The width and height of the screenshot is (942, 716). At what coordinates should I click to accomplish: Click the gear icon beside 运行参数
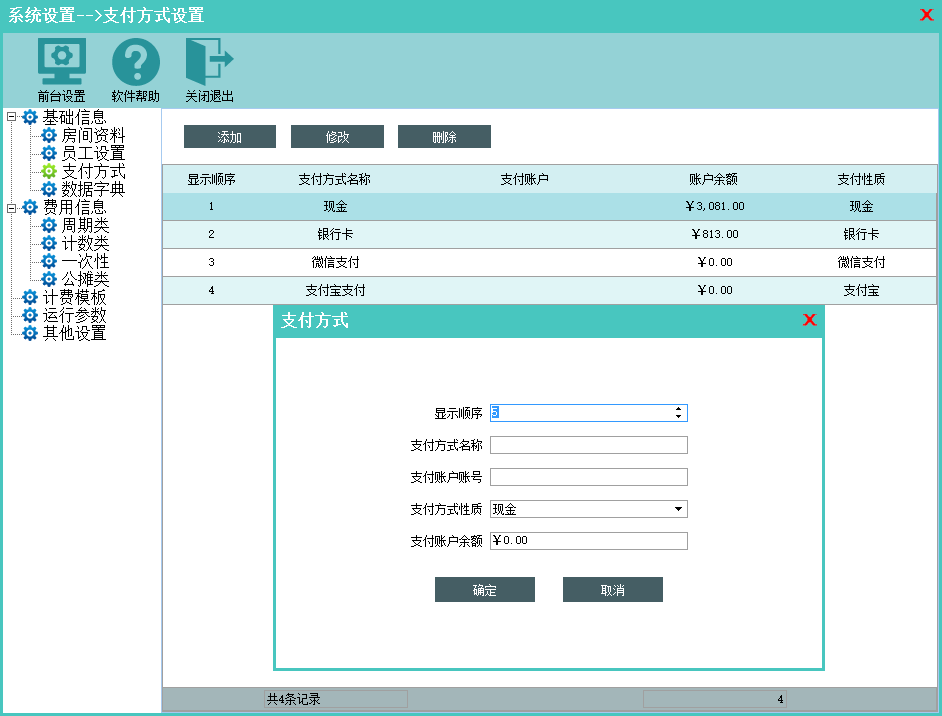pos(30,315)
